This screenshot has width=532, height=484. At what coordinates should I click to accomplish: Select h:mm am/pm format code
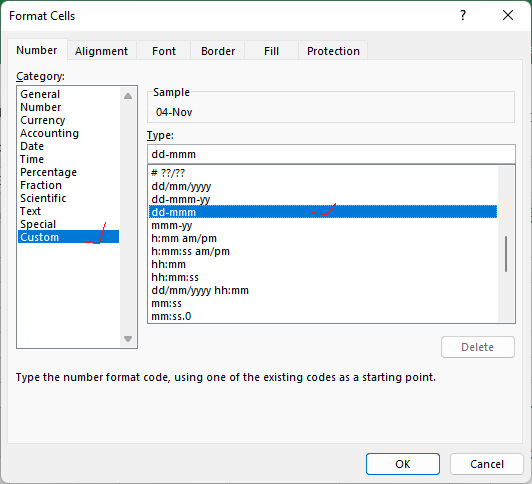[323, 238]
